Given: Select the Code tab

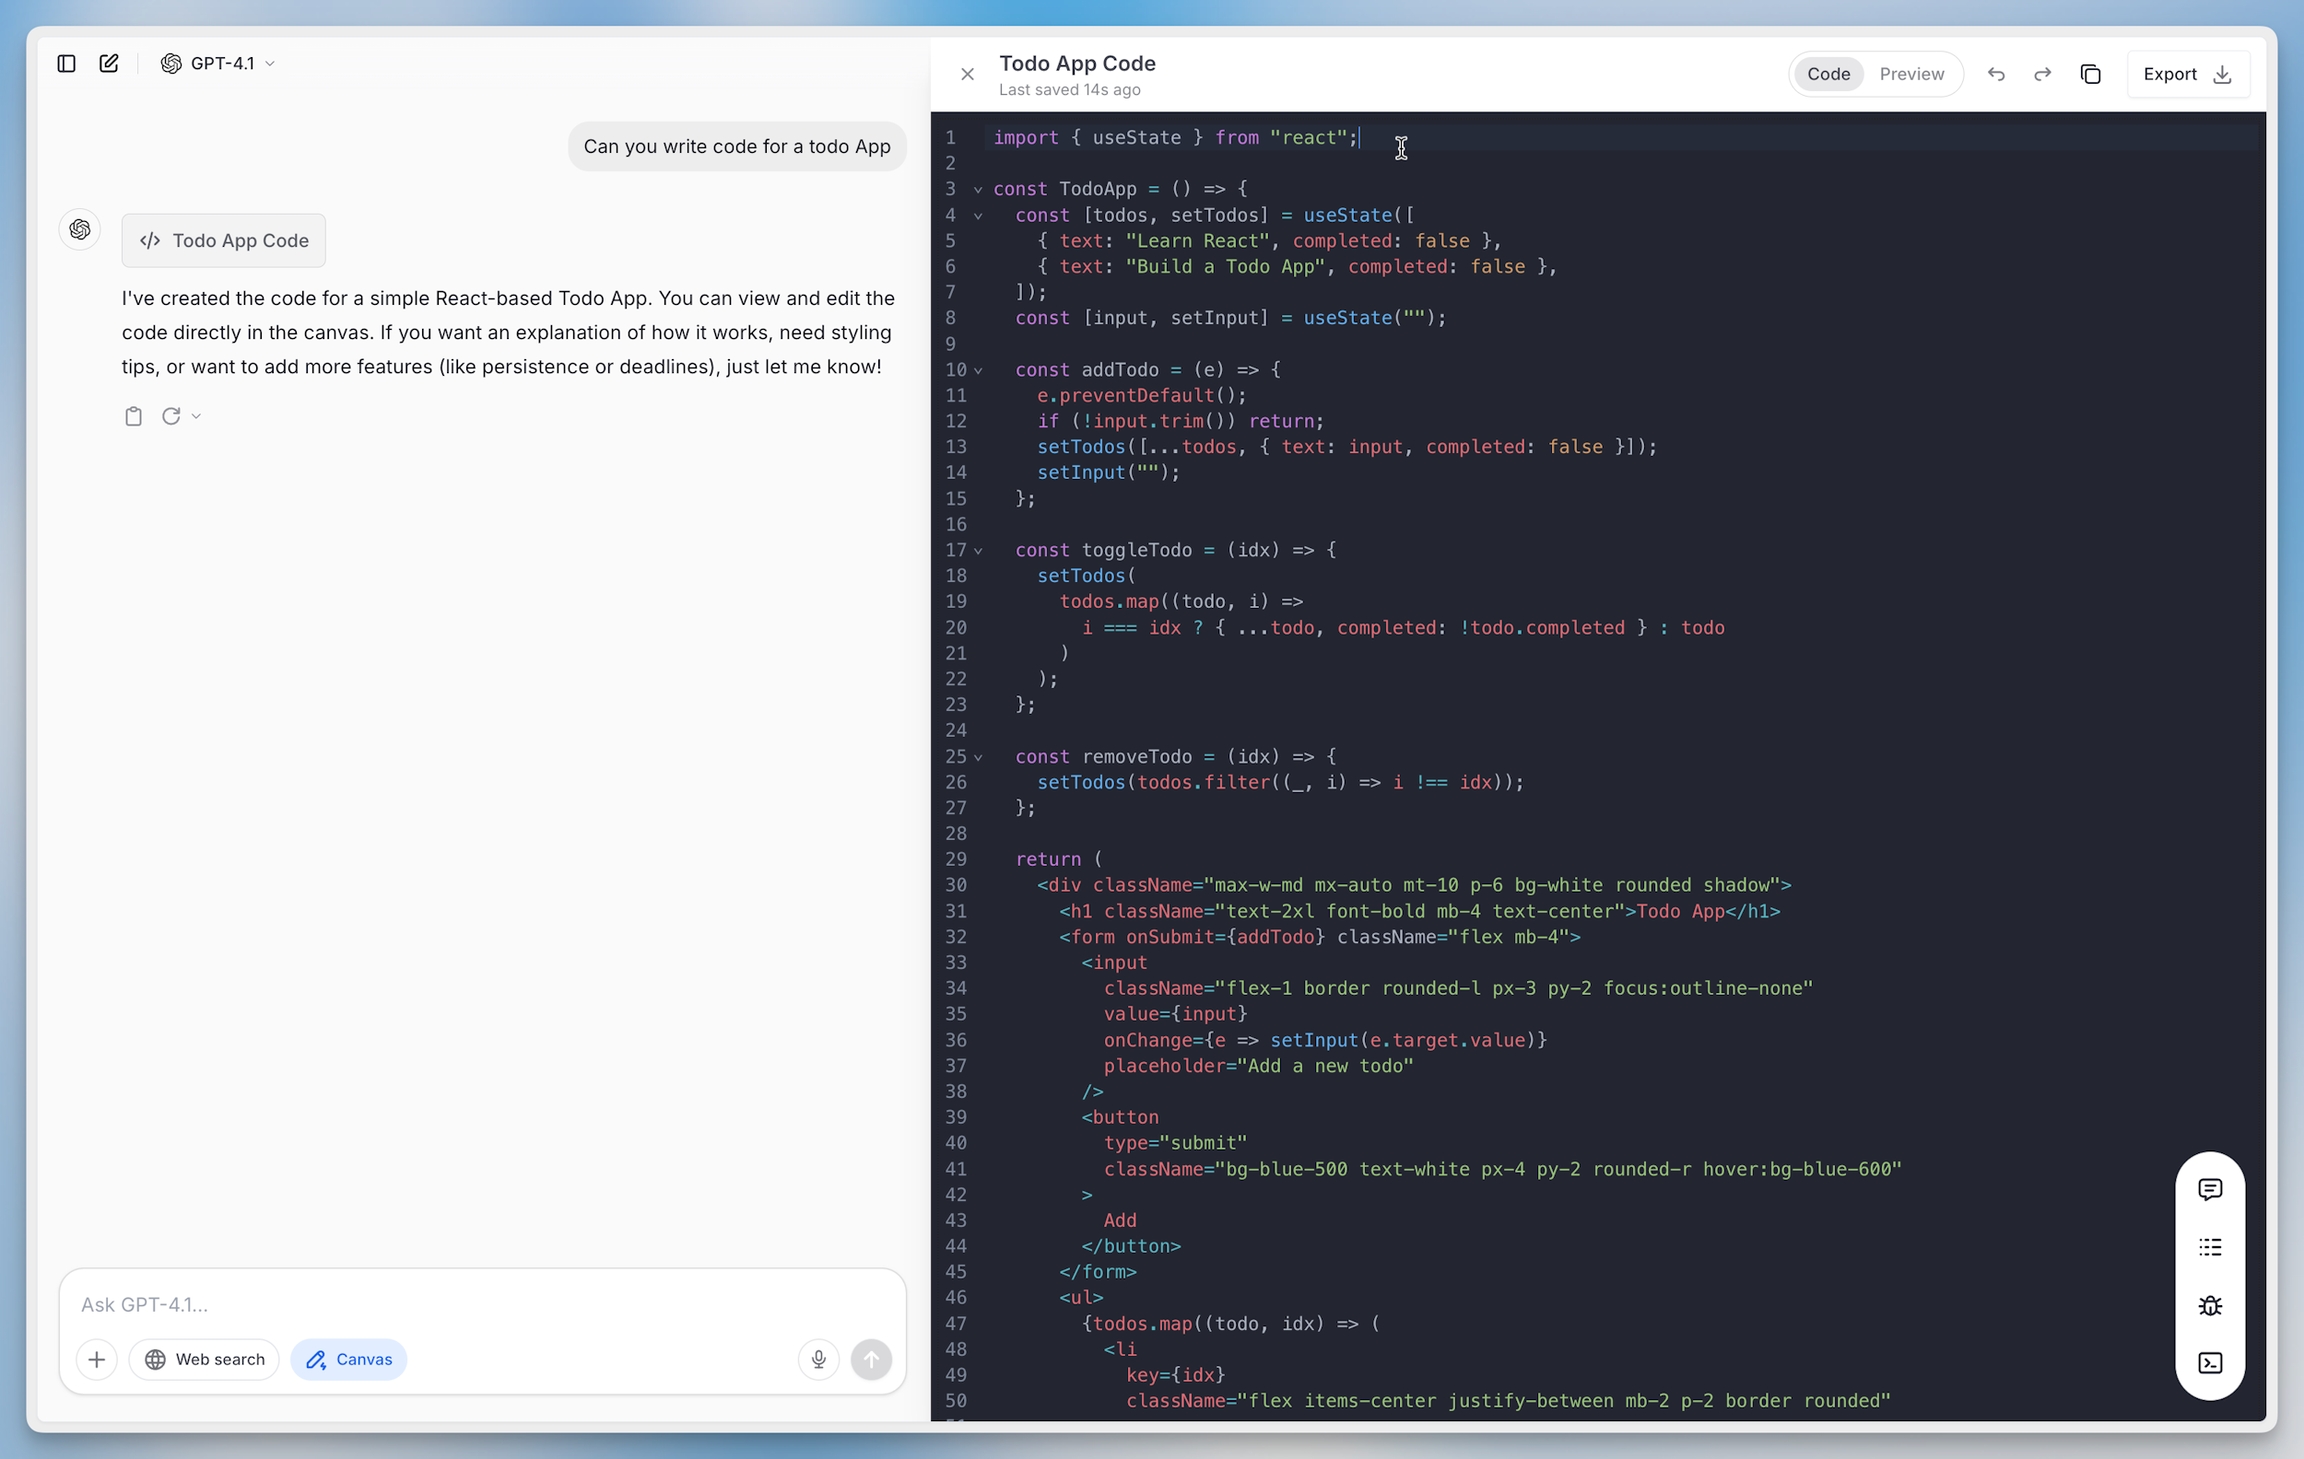Looking at the screenshot, I should click(x=1828, y=74).
